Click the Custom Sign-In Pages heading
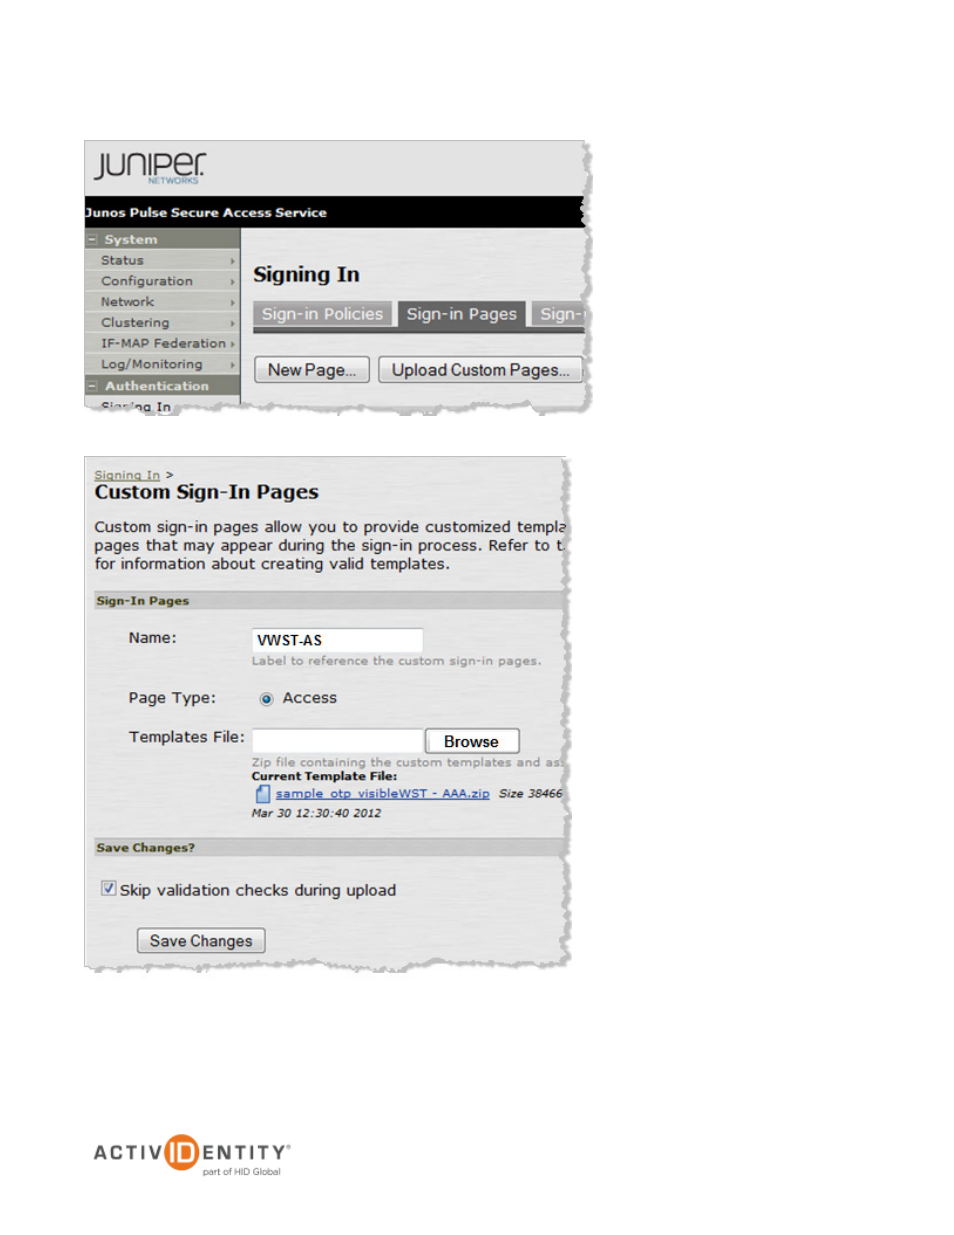The image size is (954, 1235). (x=207, y=492)
